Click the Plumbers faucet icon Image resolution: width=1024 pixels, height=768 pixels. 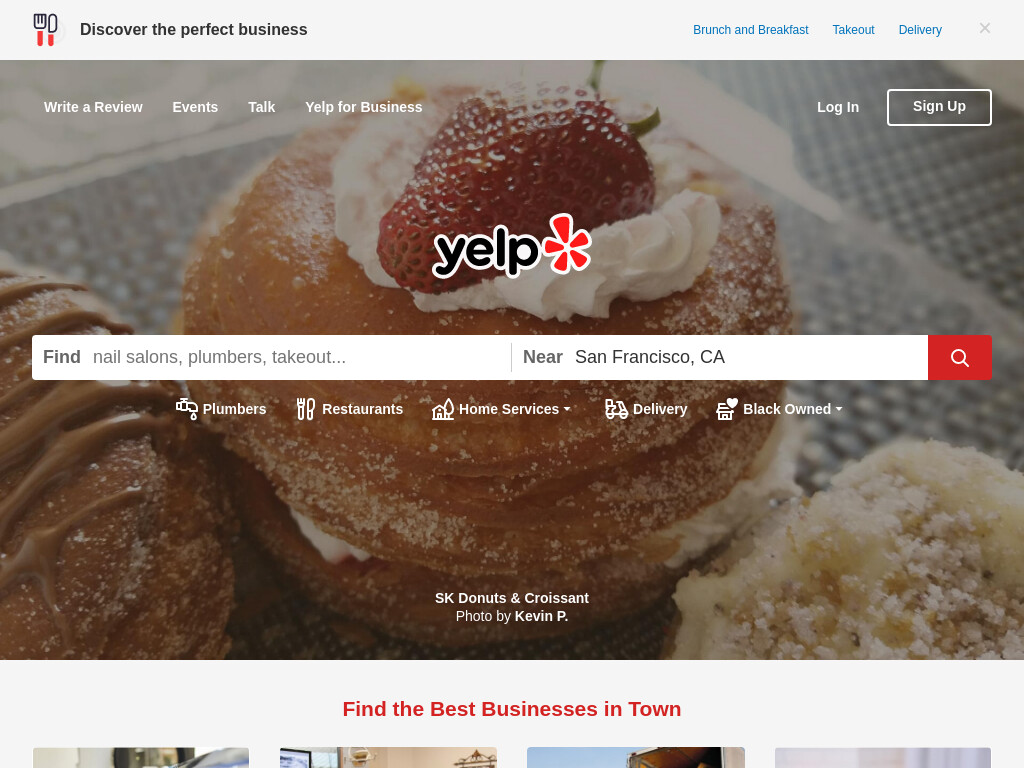click(x=187, y=409)
